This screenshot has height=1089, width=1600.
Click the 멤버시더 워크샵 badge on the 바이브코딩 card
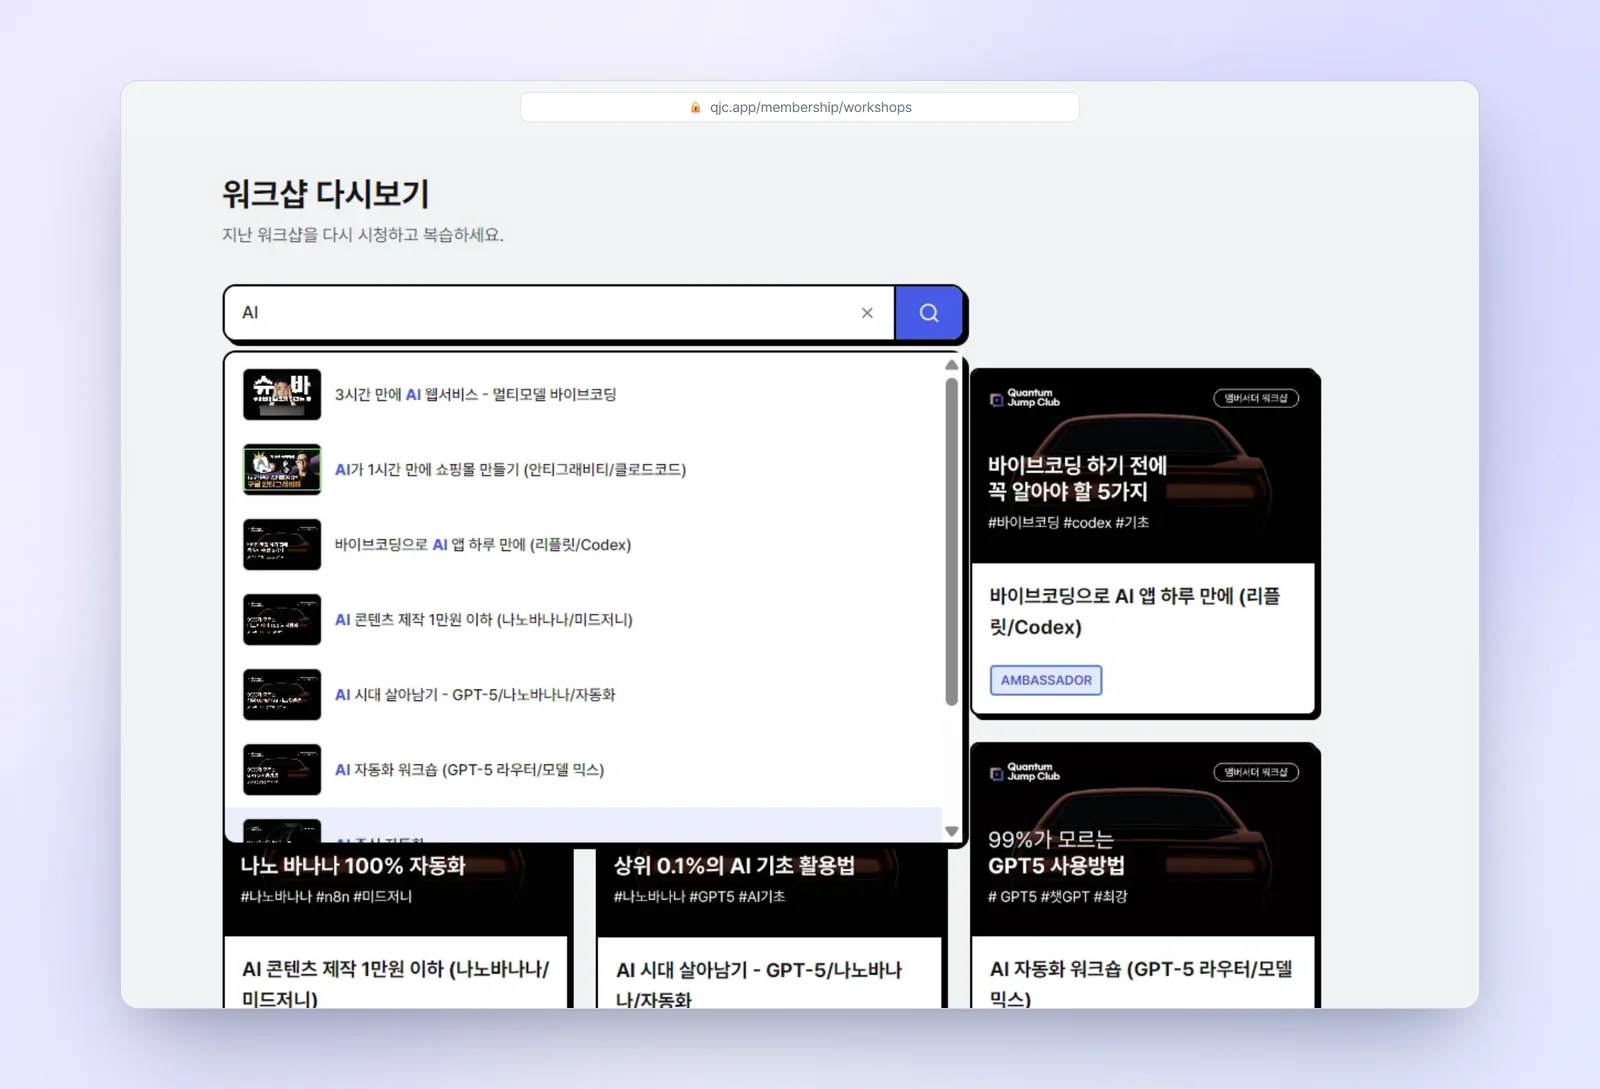(x=1256, y=398)
